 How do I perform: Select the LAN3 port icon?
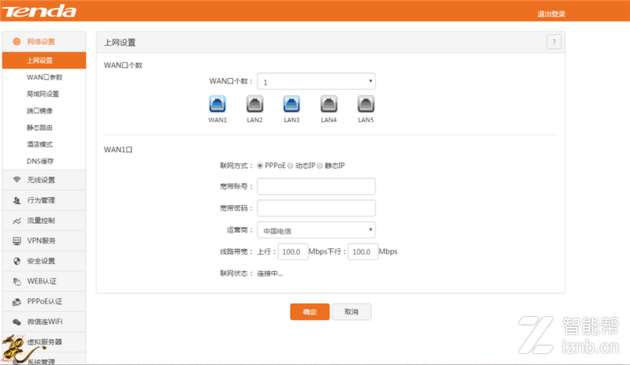[291, 104]
